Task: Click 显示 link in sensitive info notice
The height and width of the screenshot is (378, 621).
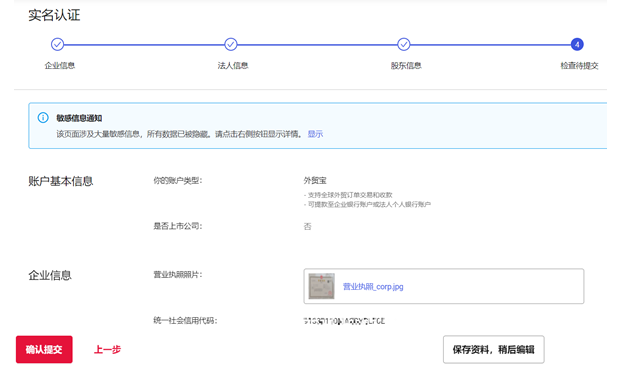Action: pos(315,134)
